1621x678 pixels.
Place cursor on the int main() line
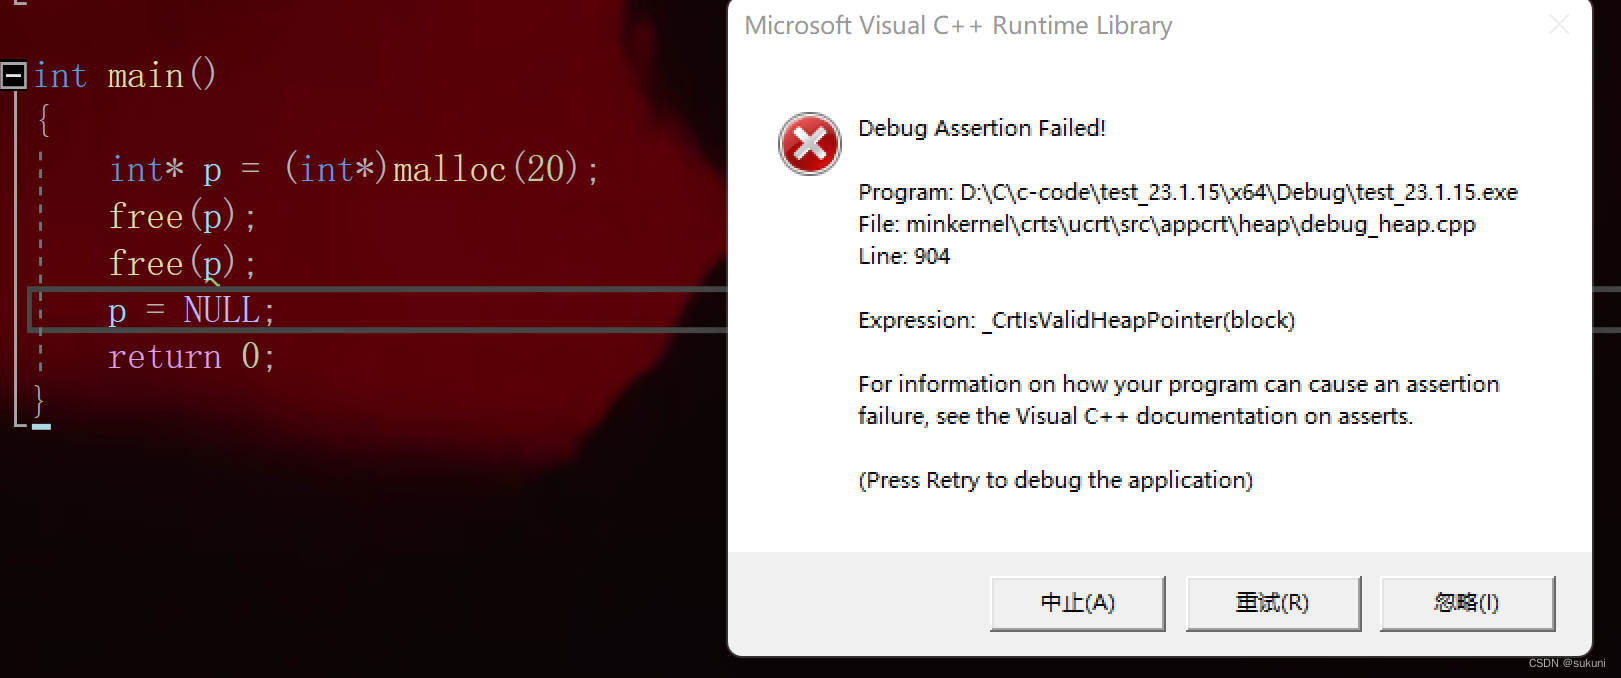[125, 76]
